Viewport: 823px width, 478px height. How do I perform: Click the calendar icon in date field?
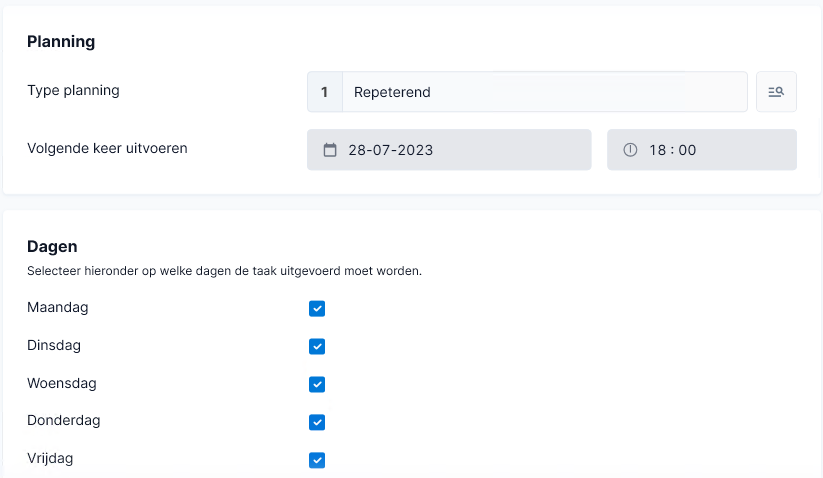330,150
